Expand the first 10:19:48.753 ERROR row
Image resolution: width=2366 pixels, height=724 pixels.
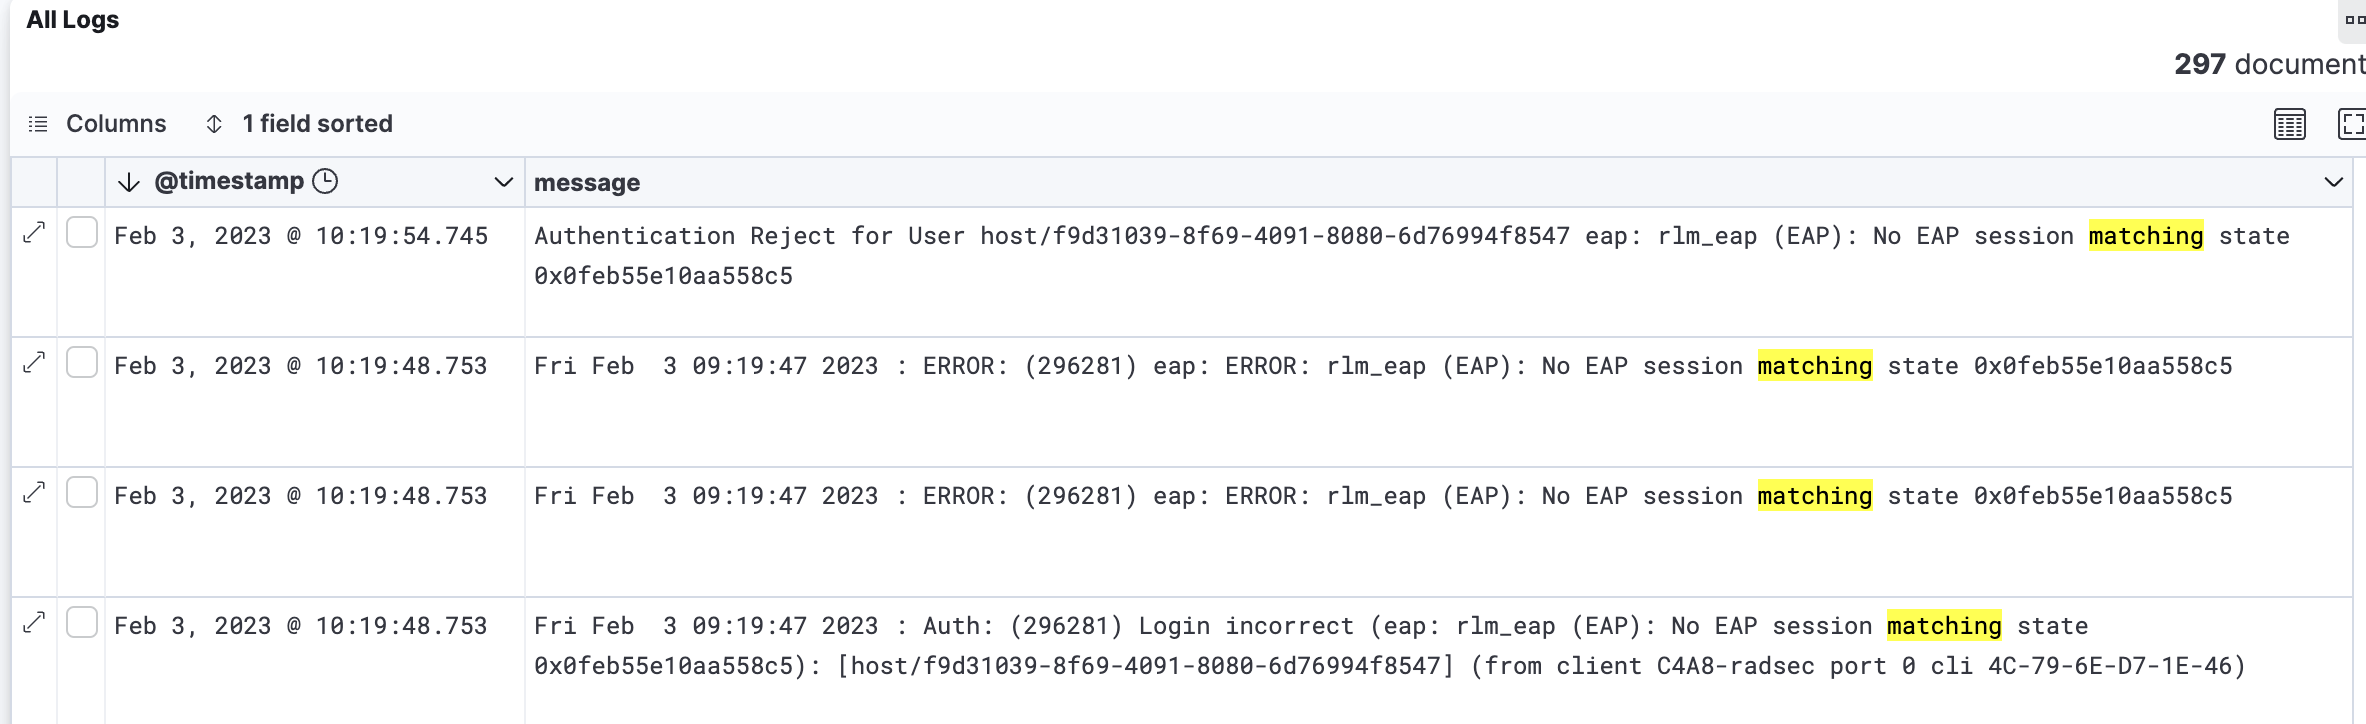click(34, 363)
